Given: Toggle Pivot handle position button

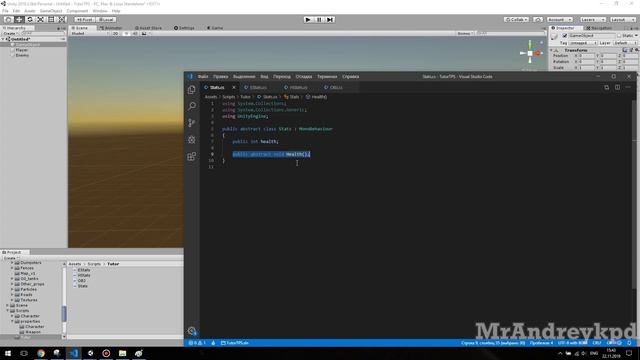Looking at the screenshot, I should pos(84,20).
